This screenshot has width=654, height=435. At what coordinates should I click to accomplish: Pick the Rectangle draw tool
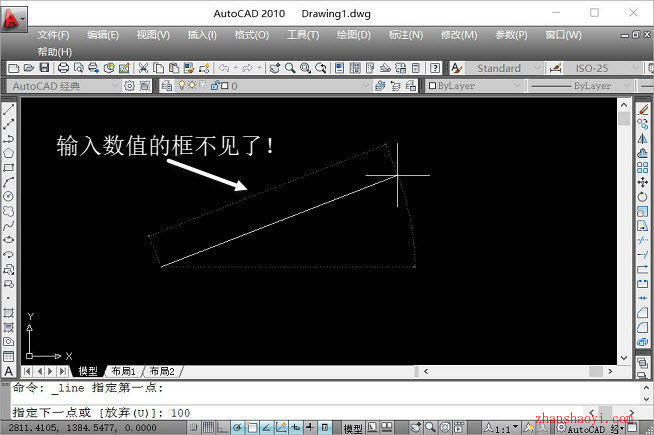8,168
